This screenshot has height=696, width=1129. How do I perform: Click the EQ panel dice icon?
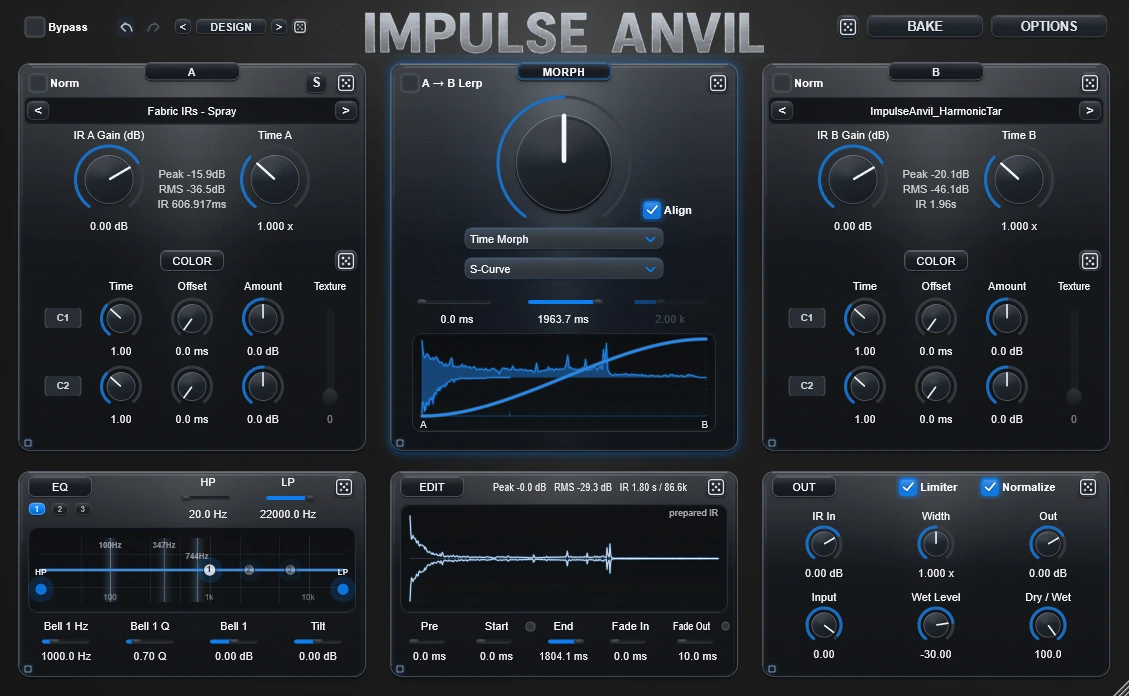344,487
